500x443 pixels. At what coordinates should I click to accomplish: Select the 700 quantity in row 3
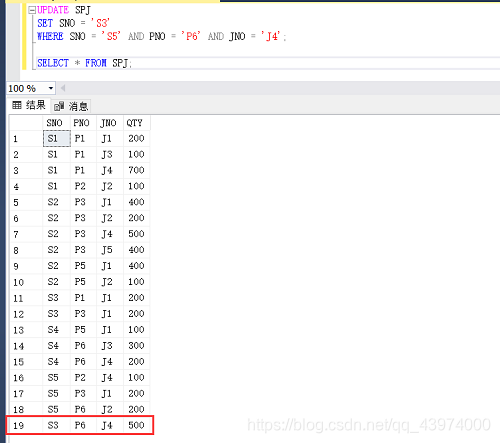[x=137, y=170]
